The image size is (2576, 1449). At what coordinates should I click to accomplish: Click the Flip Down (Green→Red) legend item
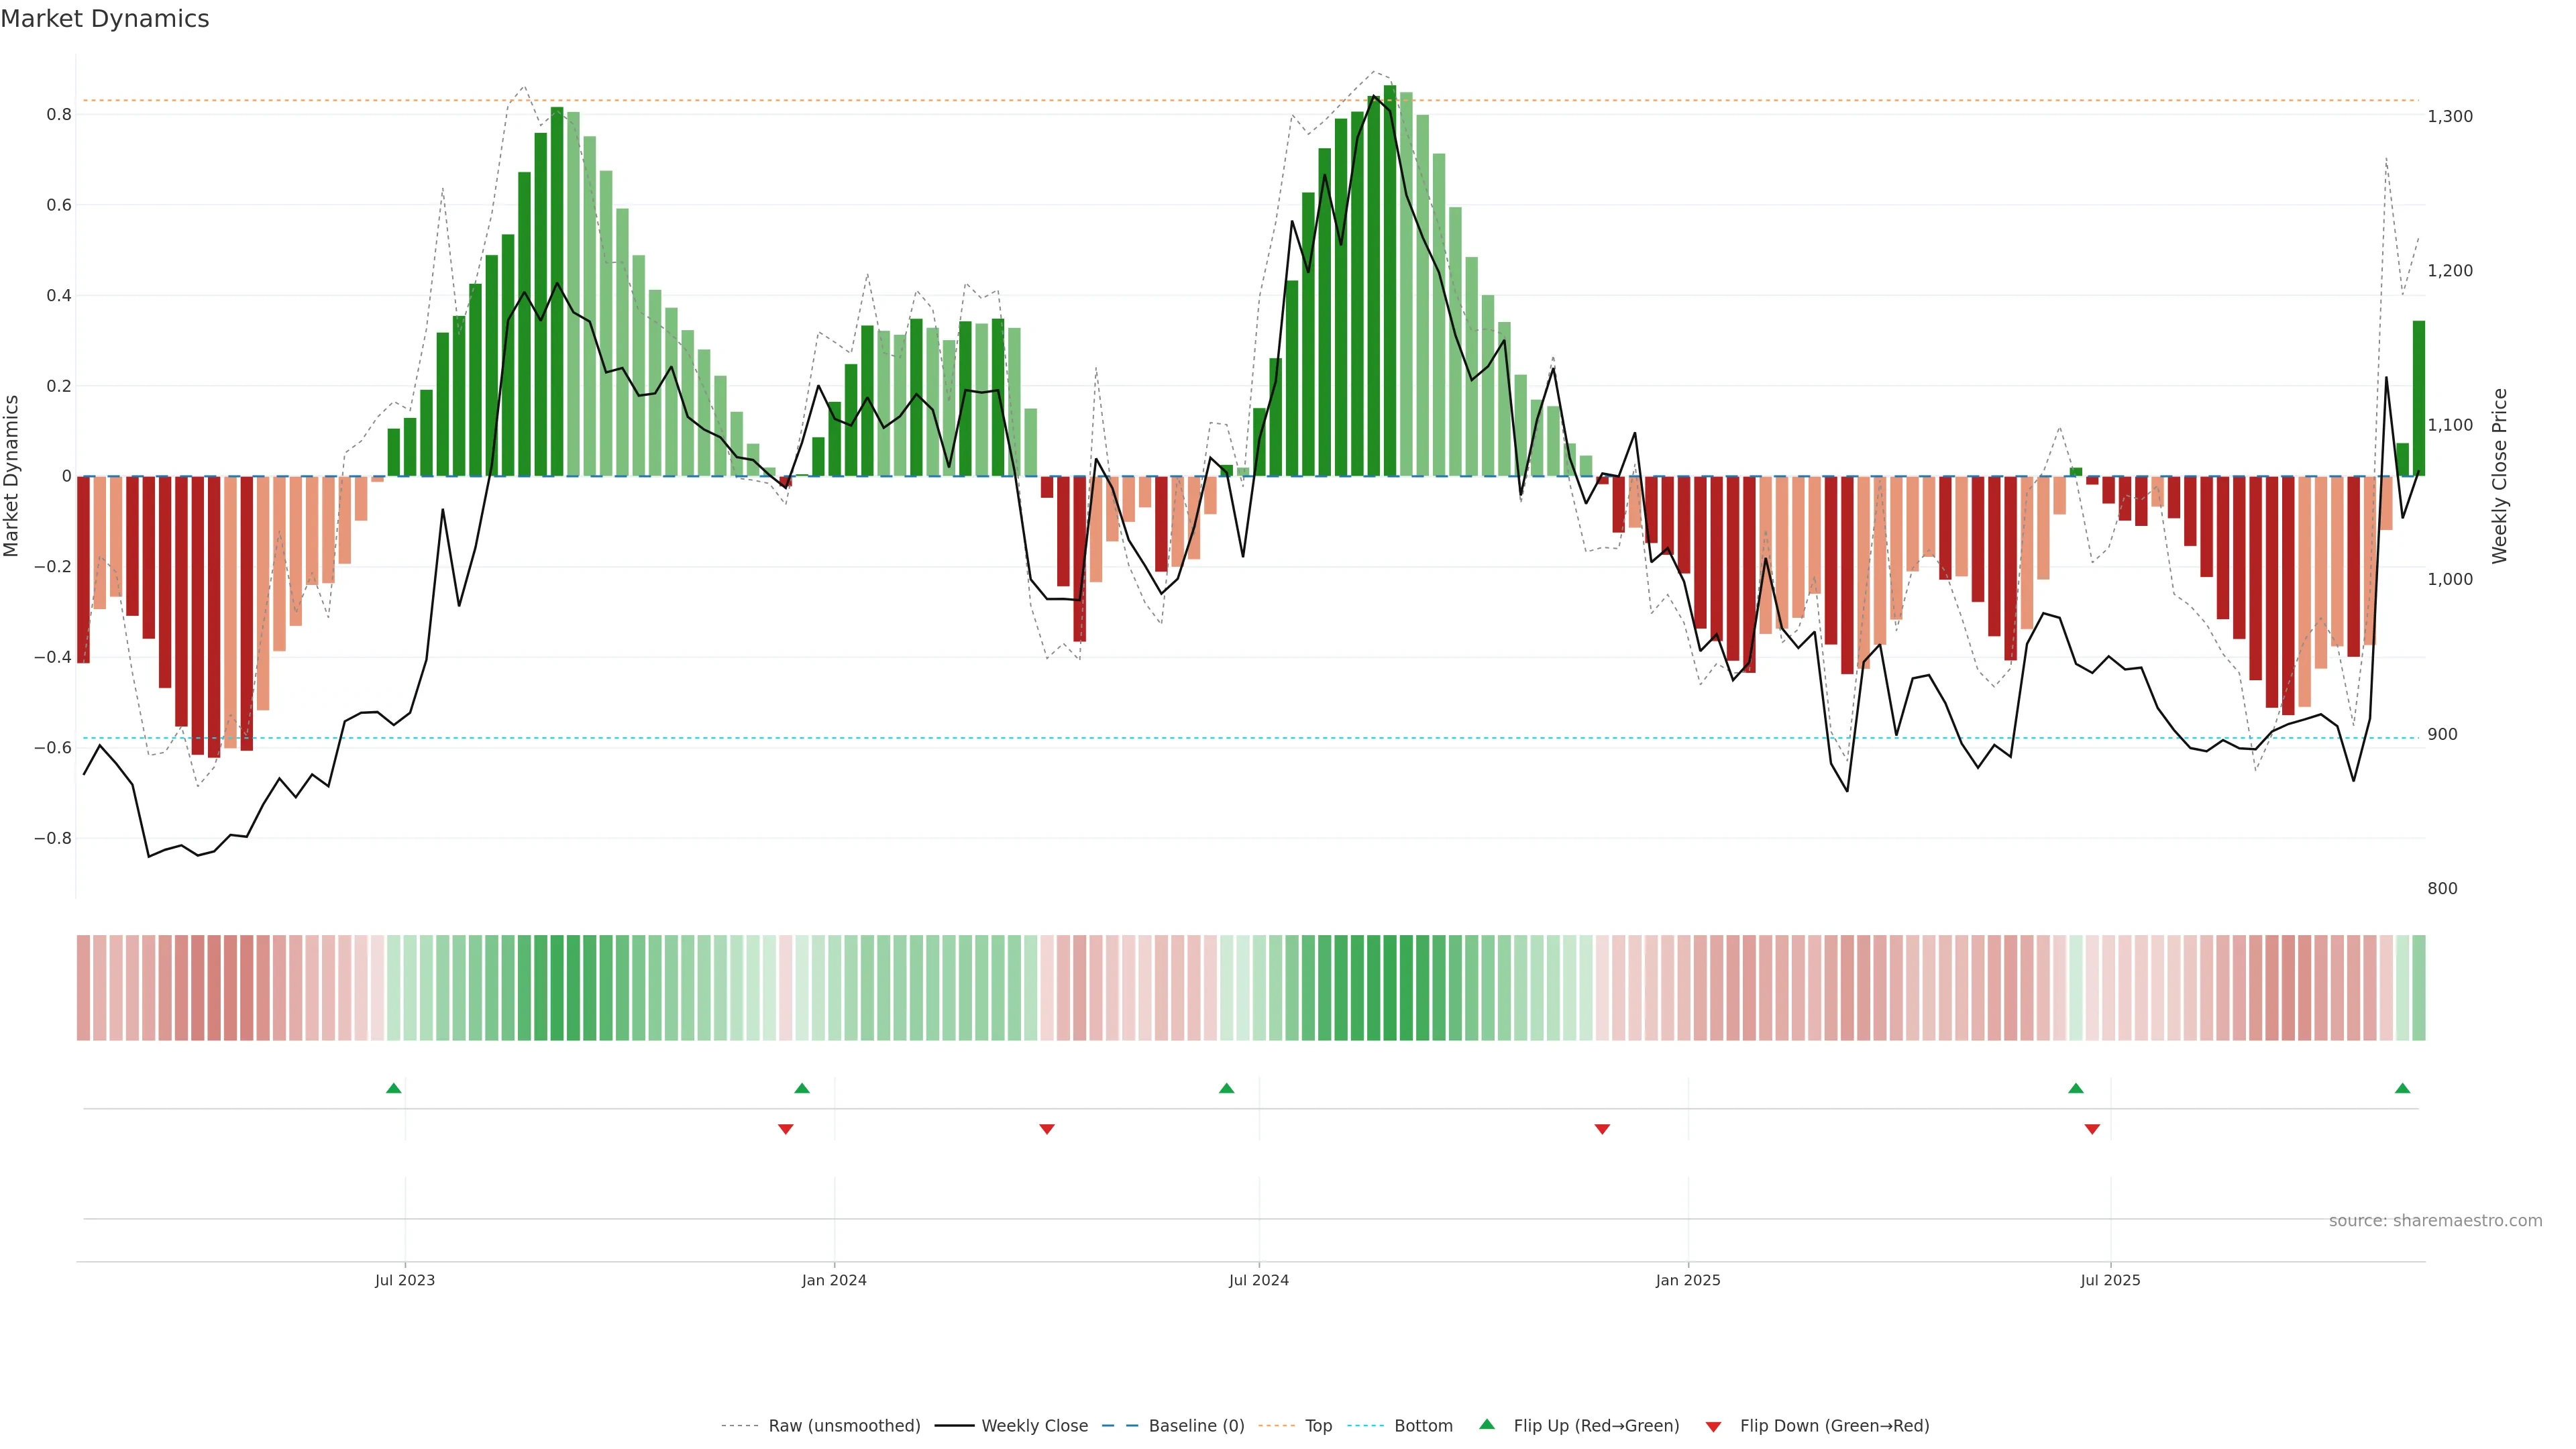pos(1834,1426)
